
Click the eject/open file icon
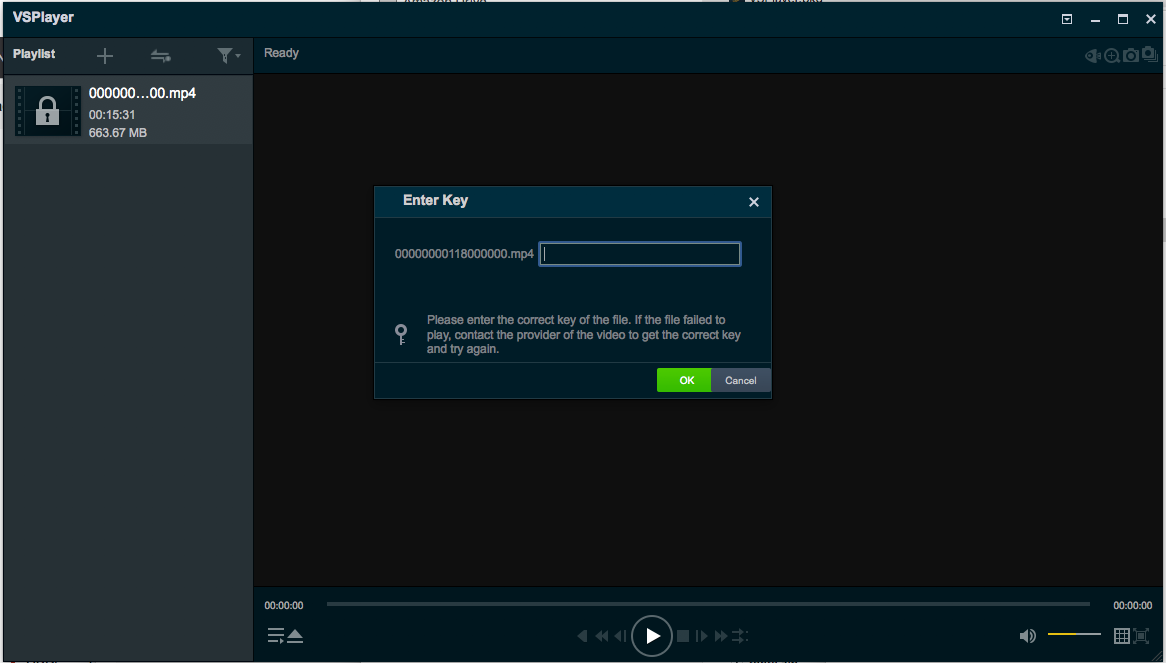point(295,636)
